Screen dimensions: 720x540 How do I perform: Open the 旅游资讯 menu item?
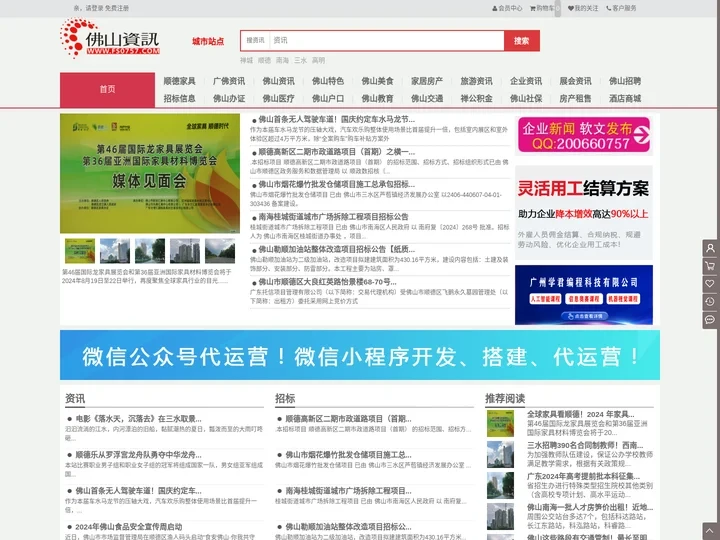[477, 81]
